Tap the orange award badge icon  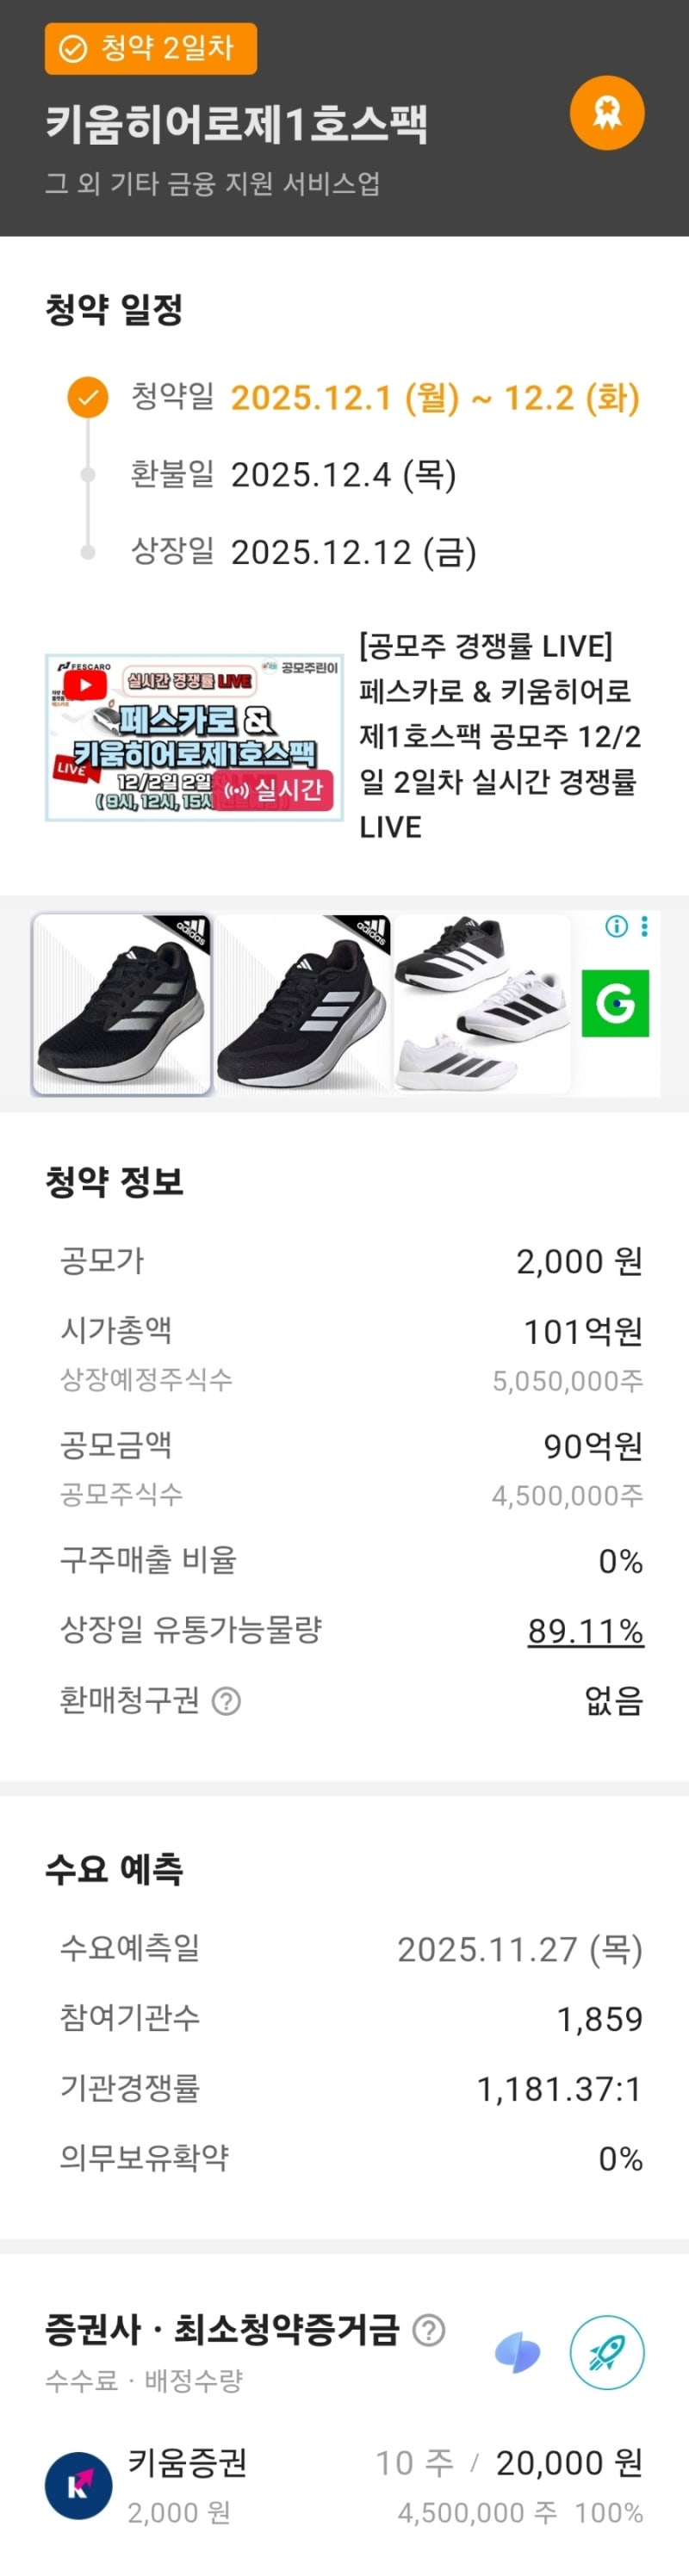point(606,113)
